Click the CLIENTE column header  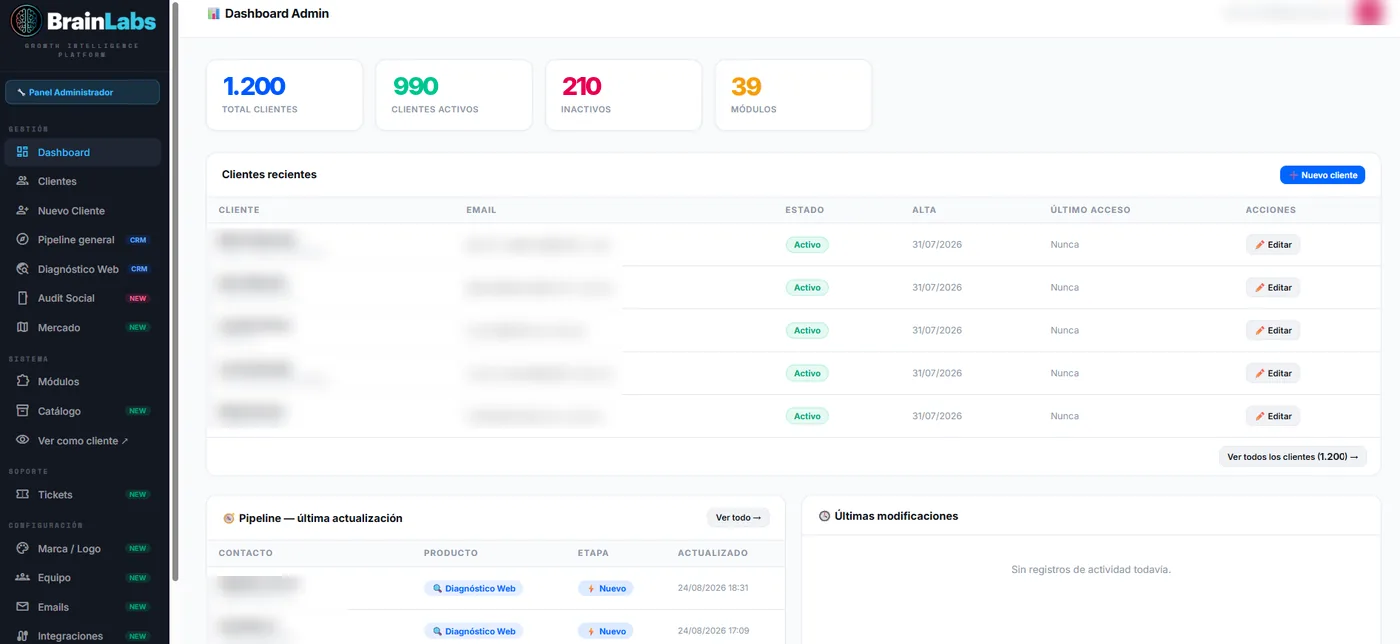point(239,210)
